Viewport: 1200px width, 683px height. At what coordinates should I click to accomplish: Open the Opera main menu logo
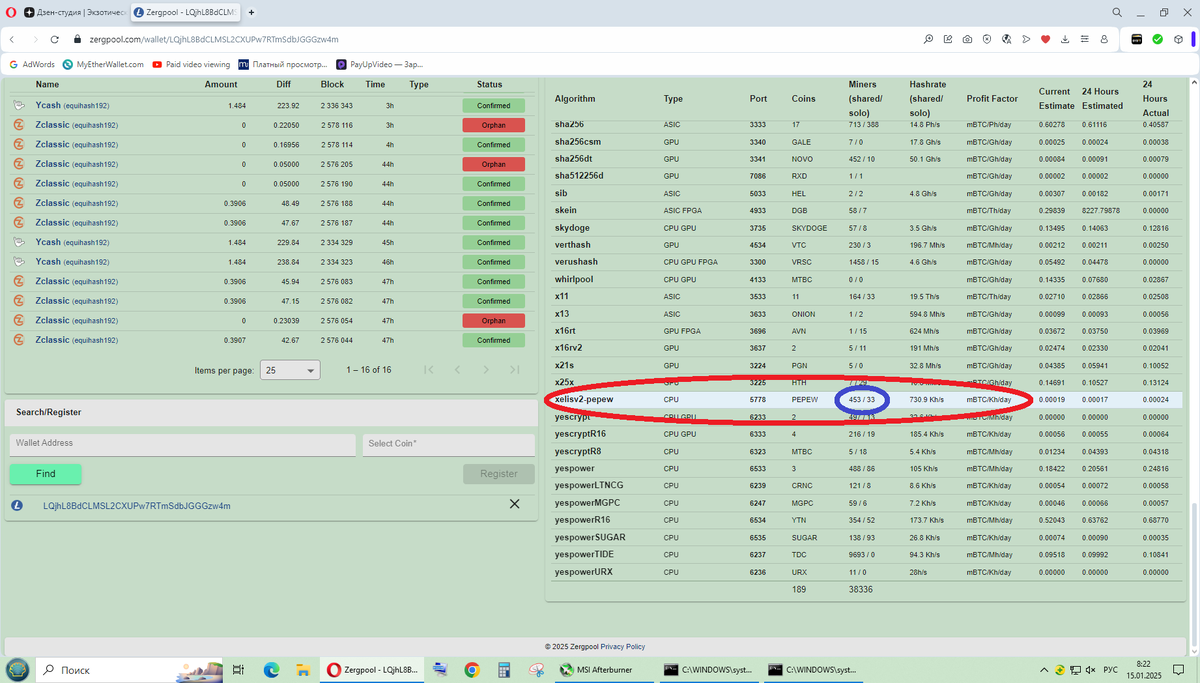coord(11,12)
